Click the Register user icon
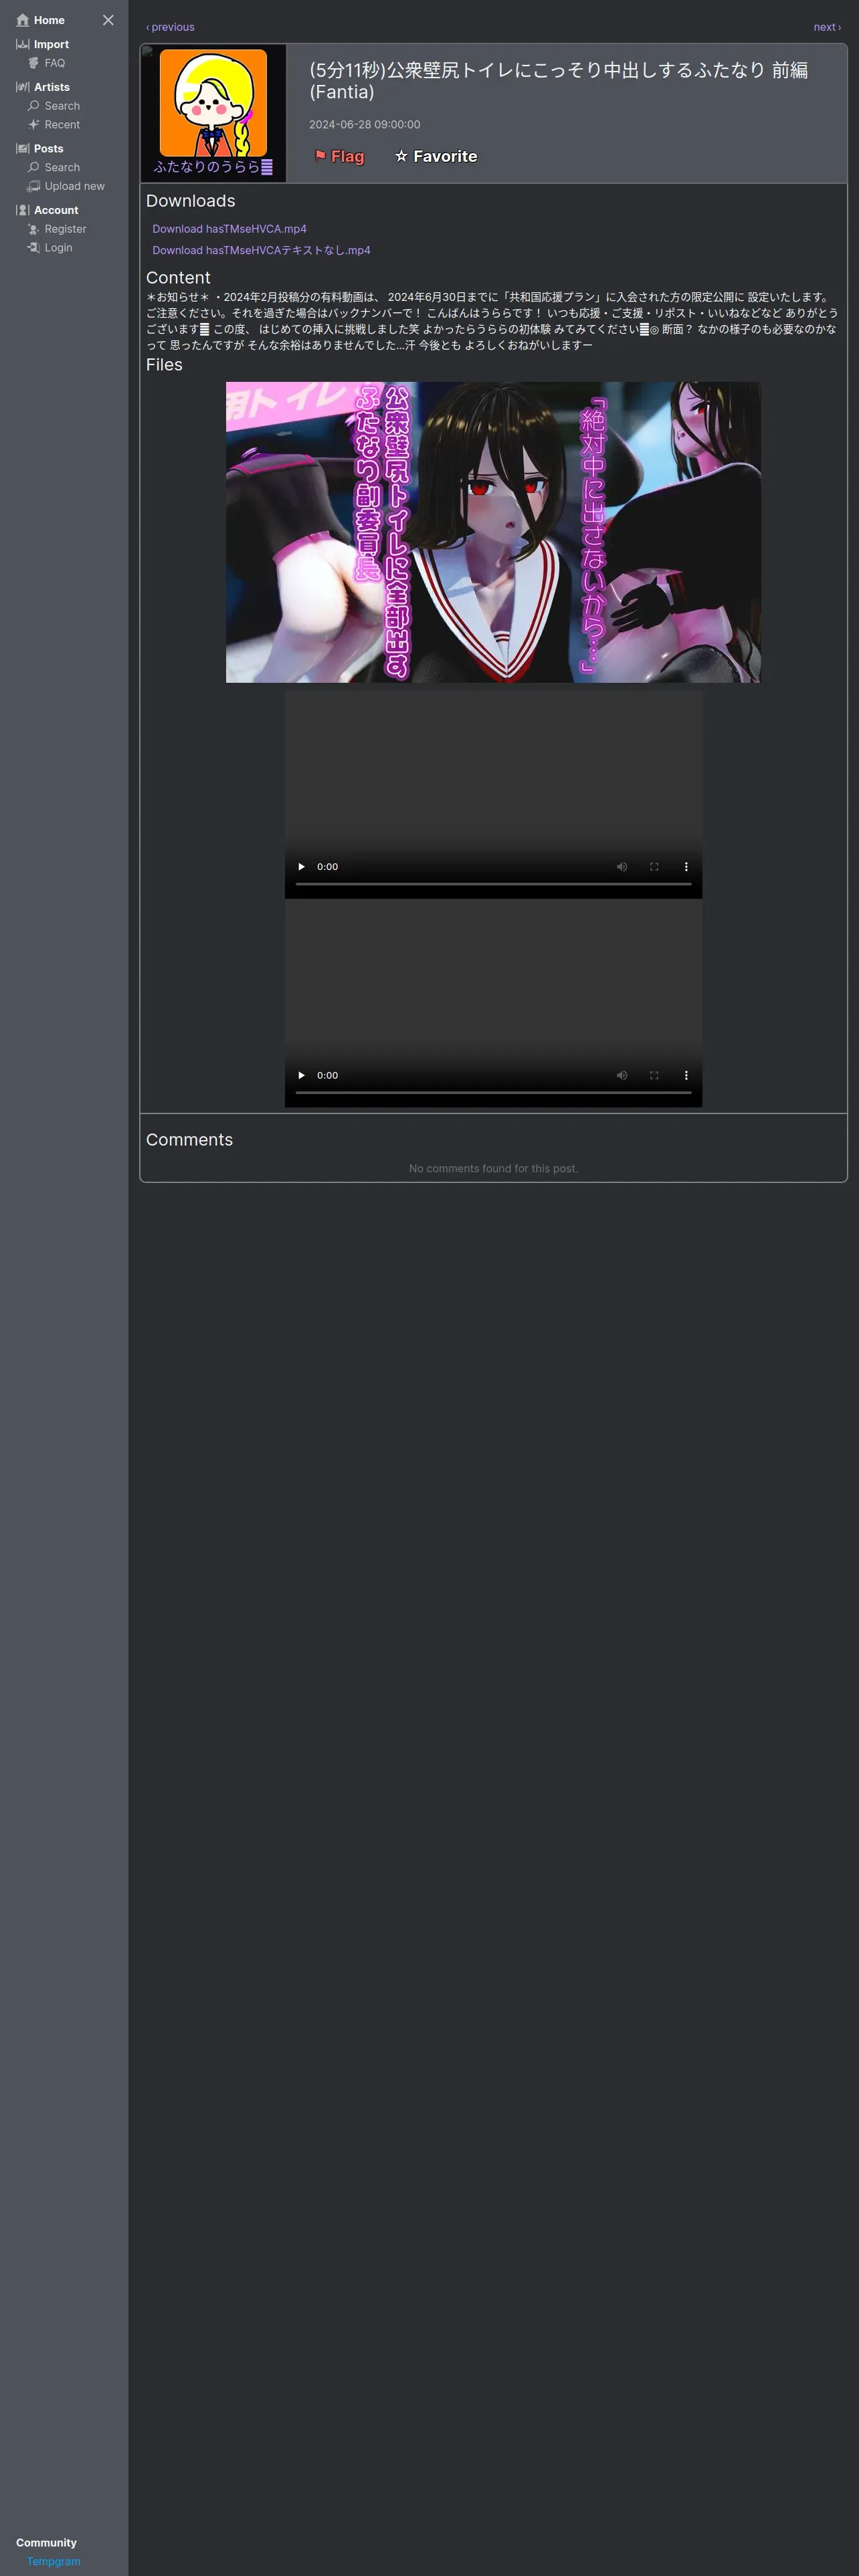Image resolution: width=859 pixels, height=2576 pixels. [34, 229]
